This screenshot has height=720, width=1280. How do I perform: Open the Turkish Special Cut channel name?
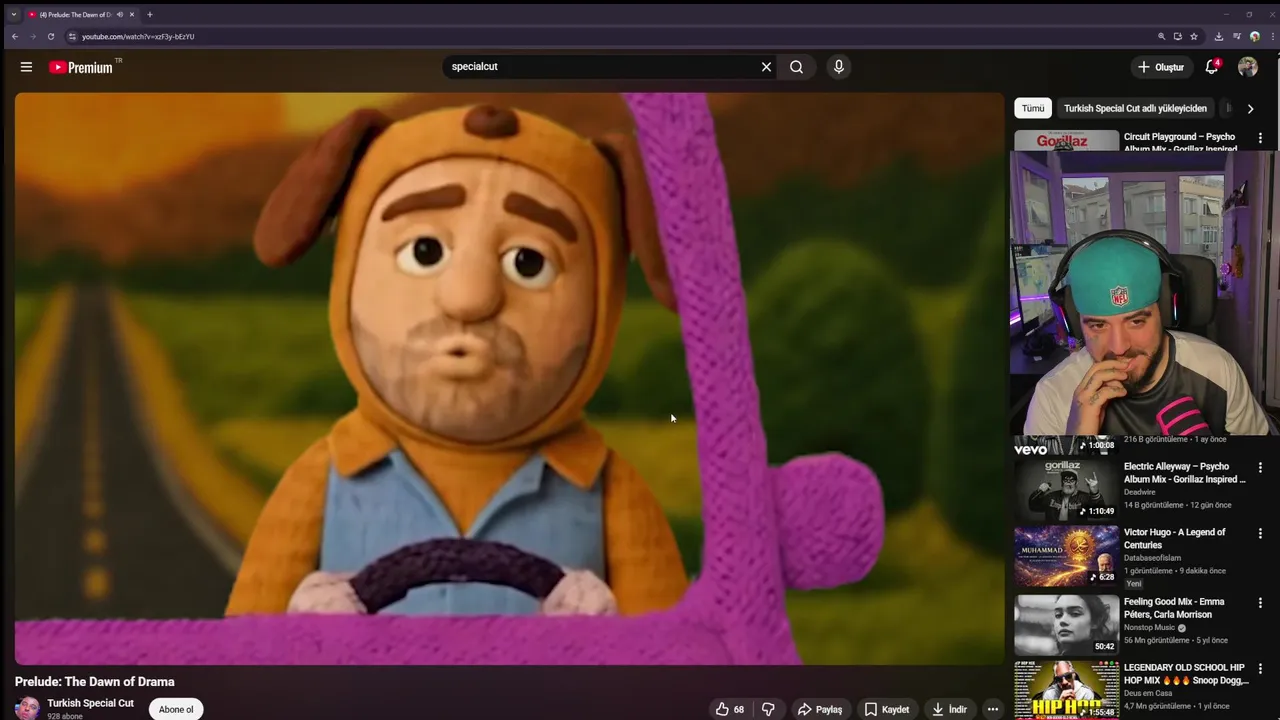90,703
